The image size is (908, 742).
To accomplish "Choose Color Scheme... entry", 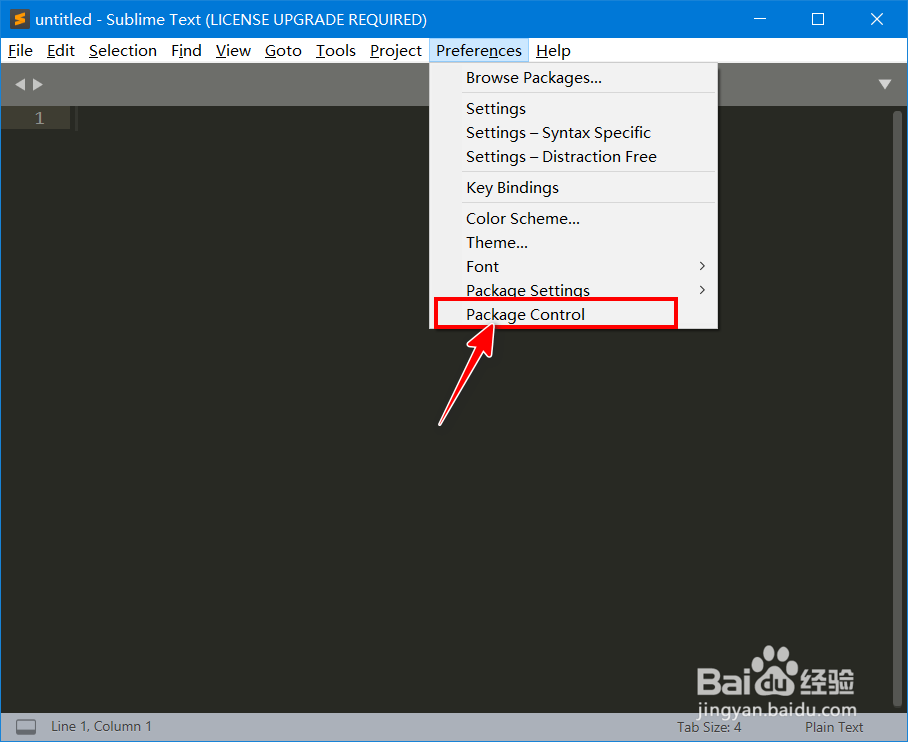I will pyautogui.click(x=573, y=219).
